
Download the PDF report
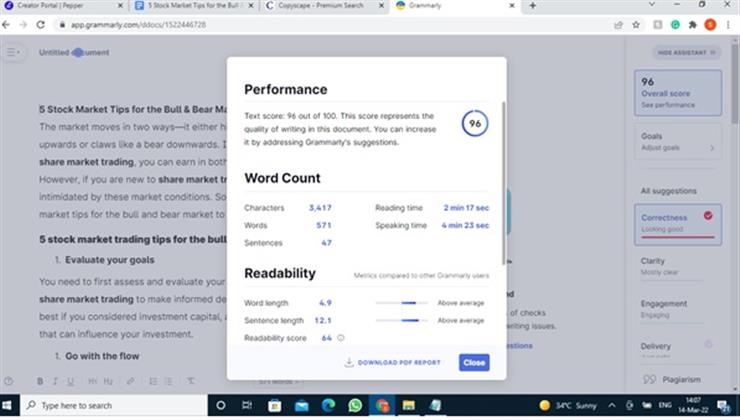click(x=392, y=362)
